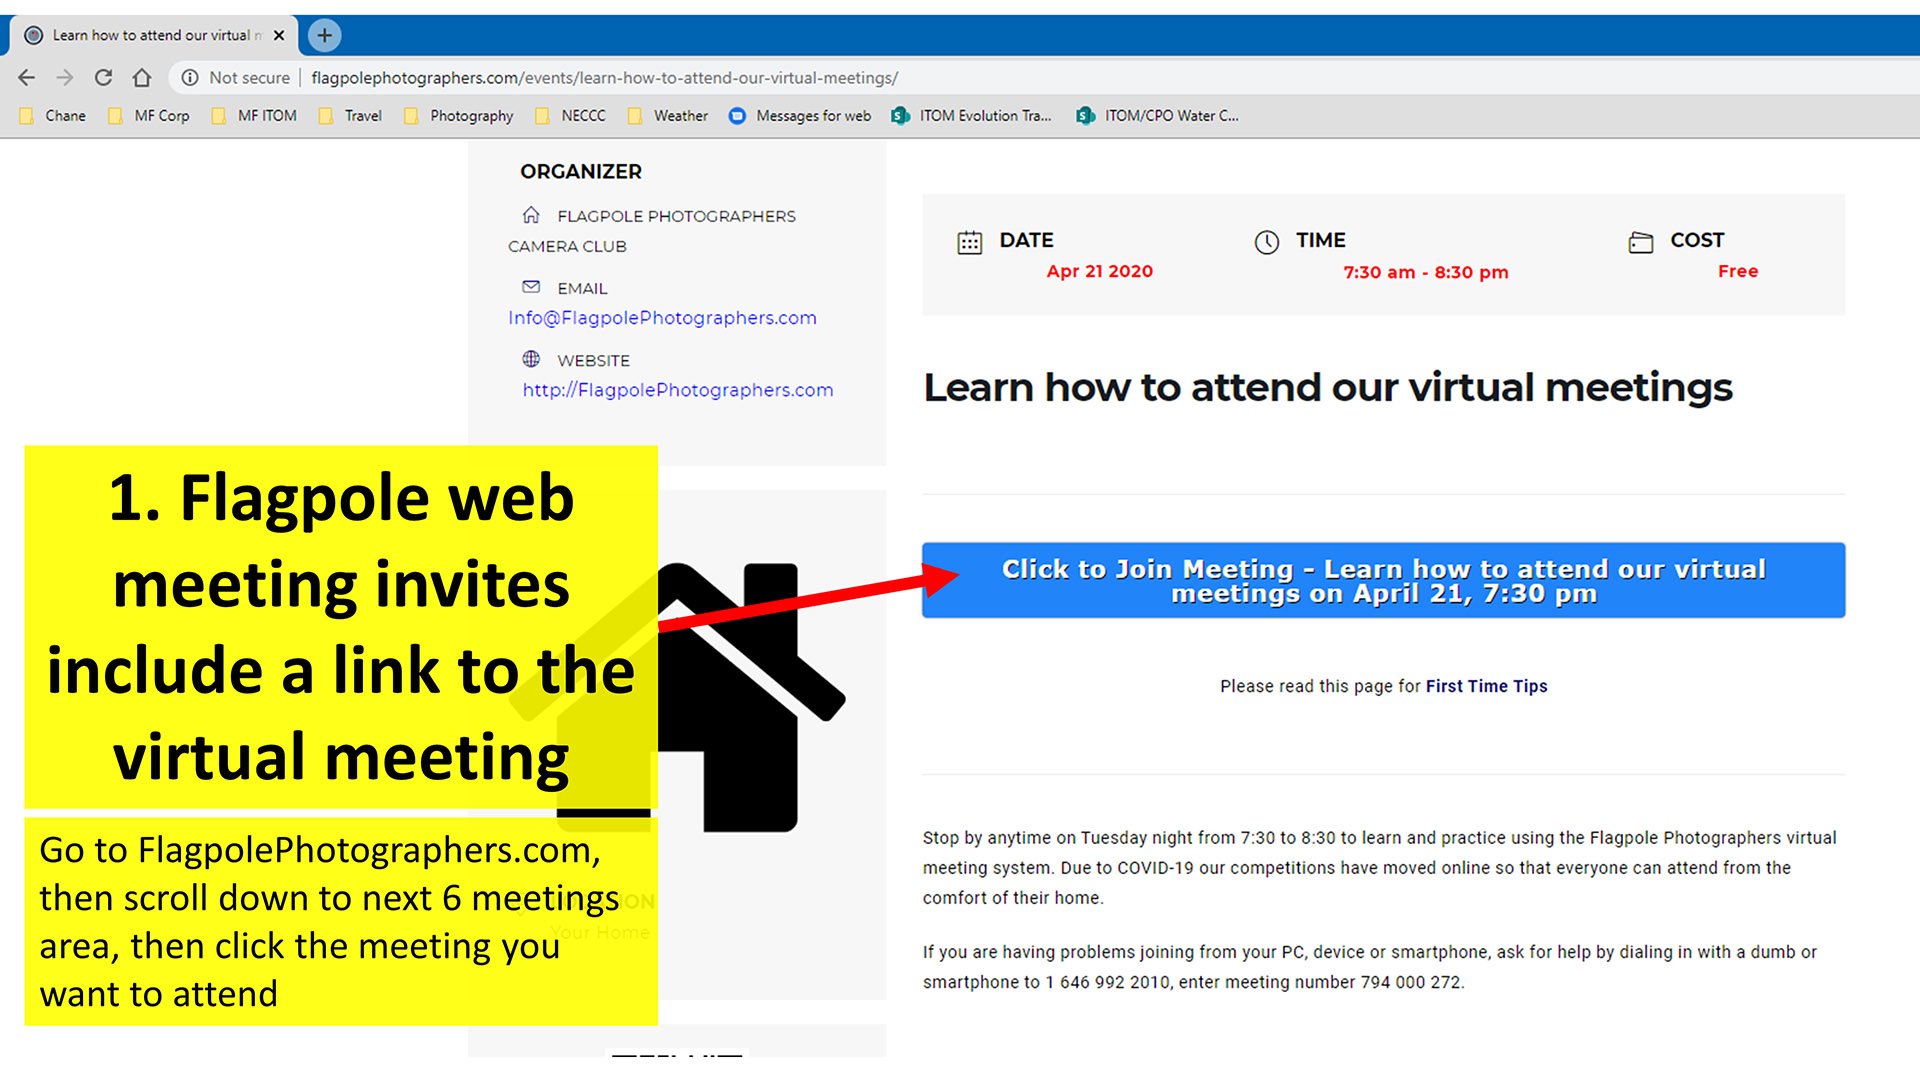This screenshot has width=1920, height=1080.
Task: Open the First Time Tips link
Action: pos(1486,686)
